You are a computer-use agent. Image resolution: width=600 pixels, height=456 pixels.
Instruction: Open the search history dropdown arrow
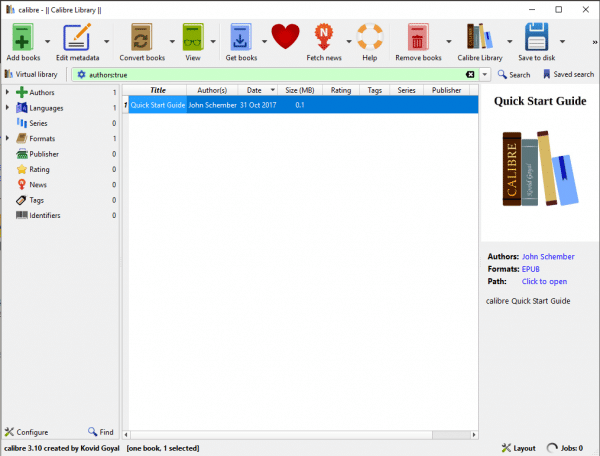(x=485, y=75)
